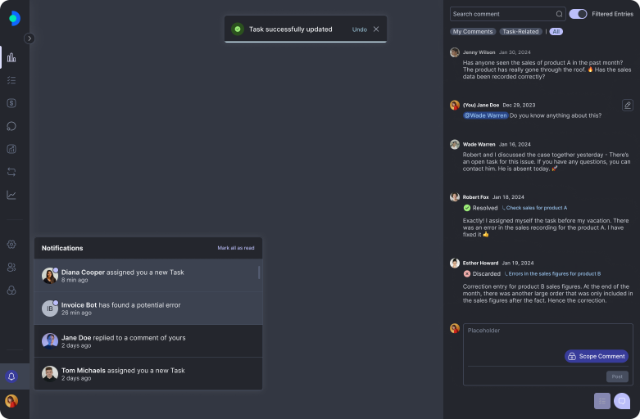Open the settings gear in the sidebar
640x419 pixels.
pos(11,244)
